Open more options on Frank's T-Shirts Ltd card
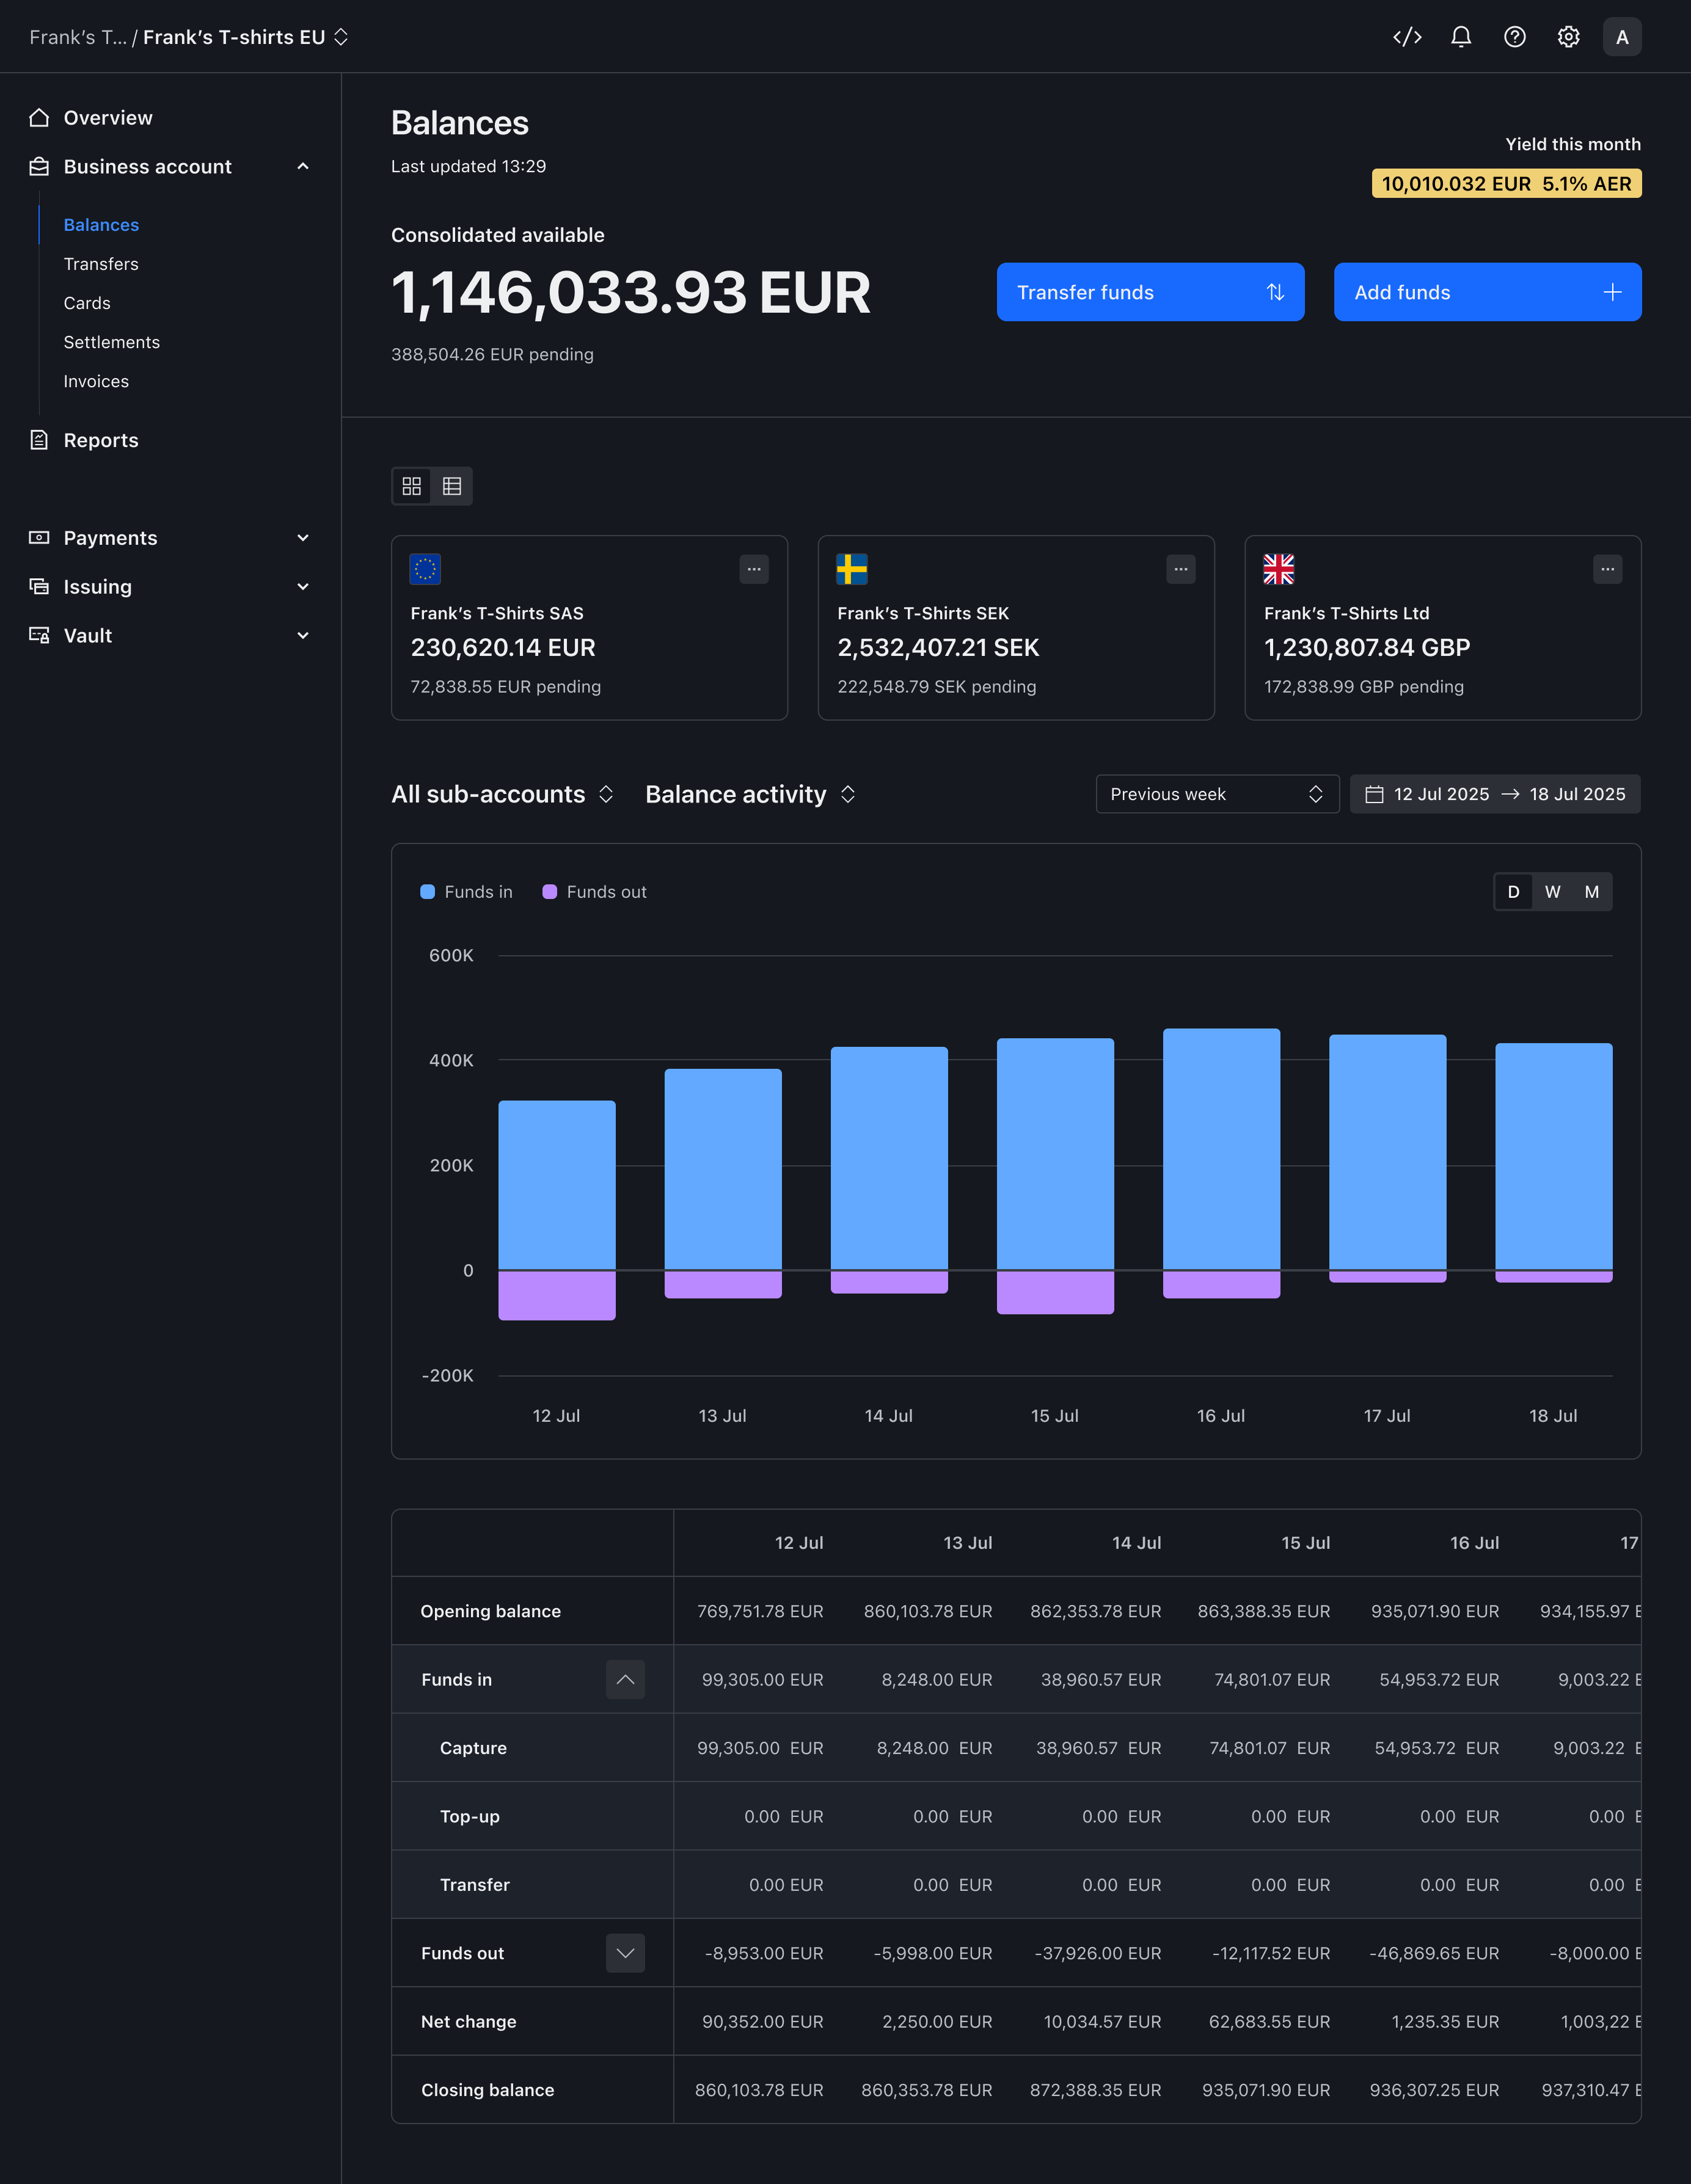The width and height of the screenshot is (1691, 2184). click(1607, 569)
